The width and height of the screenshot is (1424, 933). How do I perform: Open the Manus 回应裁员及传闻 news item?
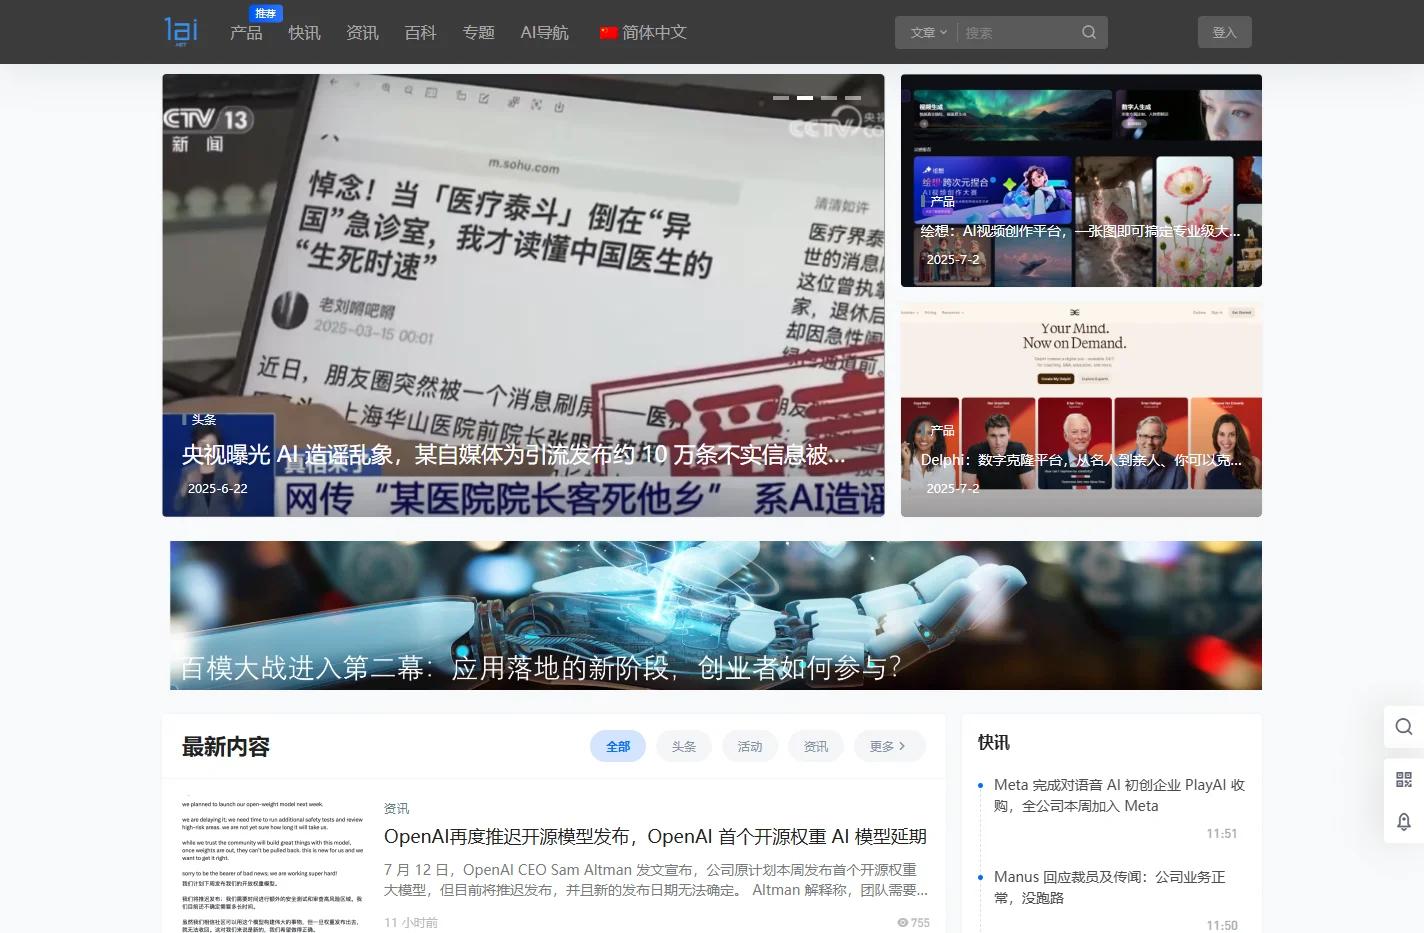[x=1110, y=888]
